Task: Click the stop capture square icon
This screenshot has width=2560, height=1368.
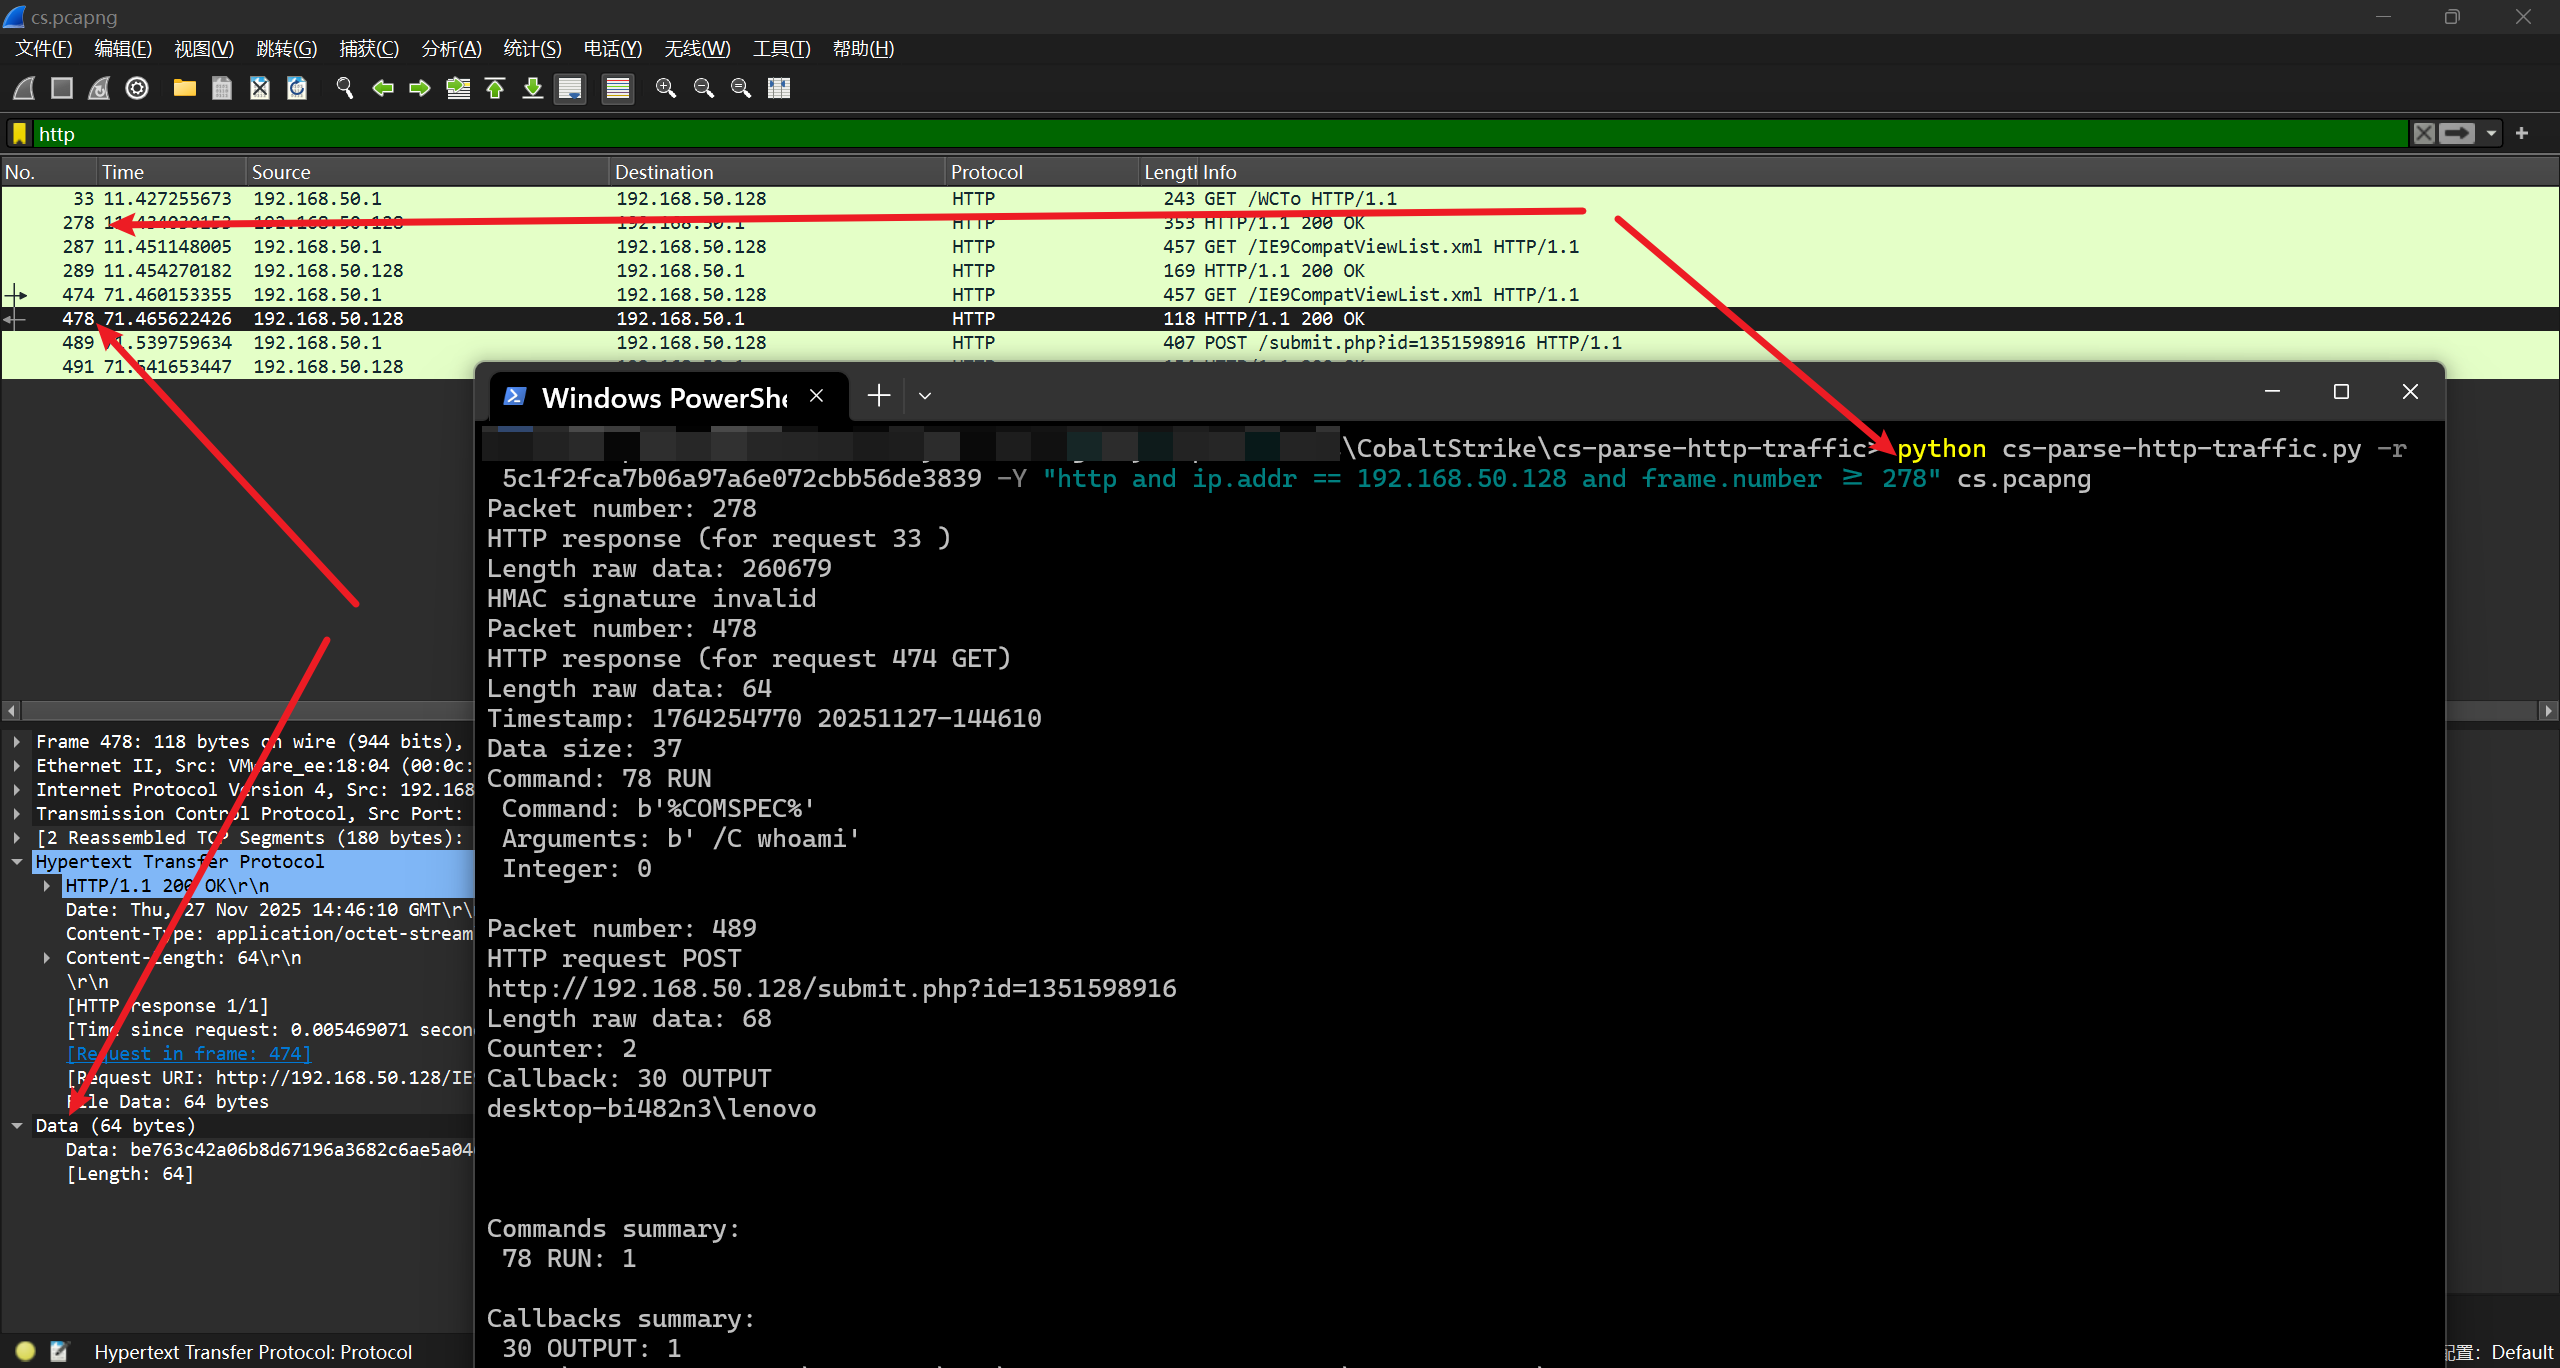Action: tap(62, 88)
